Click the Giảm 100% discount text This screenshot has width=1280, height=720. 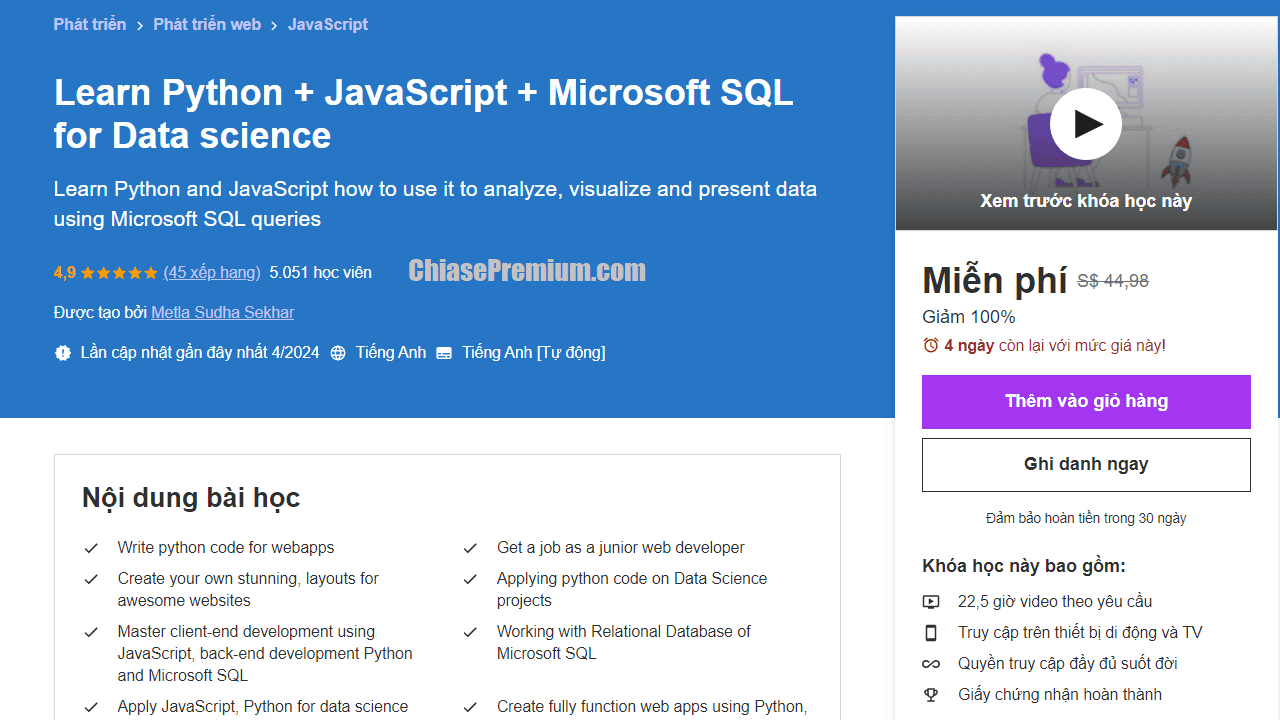tap(969, 317)
